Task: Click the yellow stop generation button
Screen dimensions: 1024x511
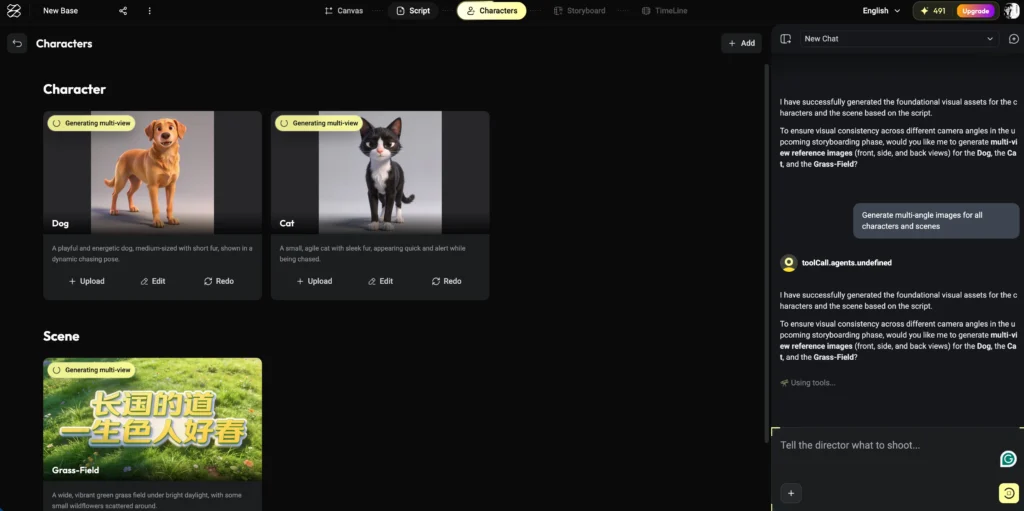Action: 1008,492
